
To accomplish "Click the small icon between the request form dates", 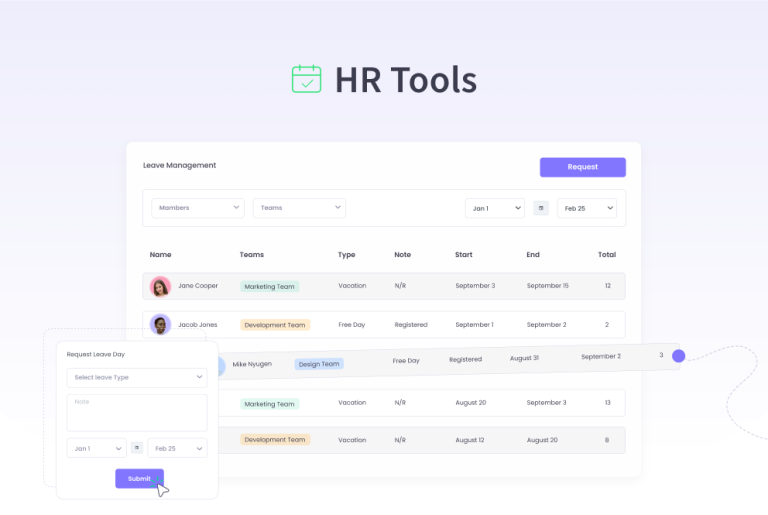I will point(137,449).
